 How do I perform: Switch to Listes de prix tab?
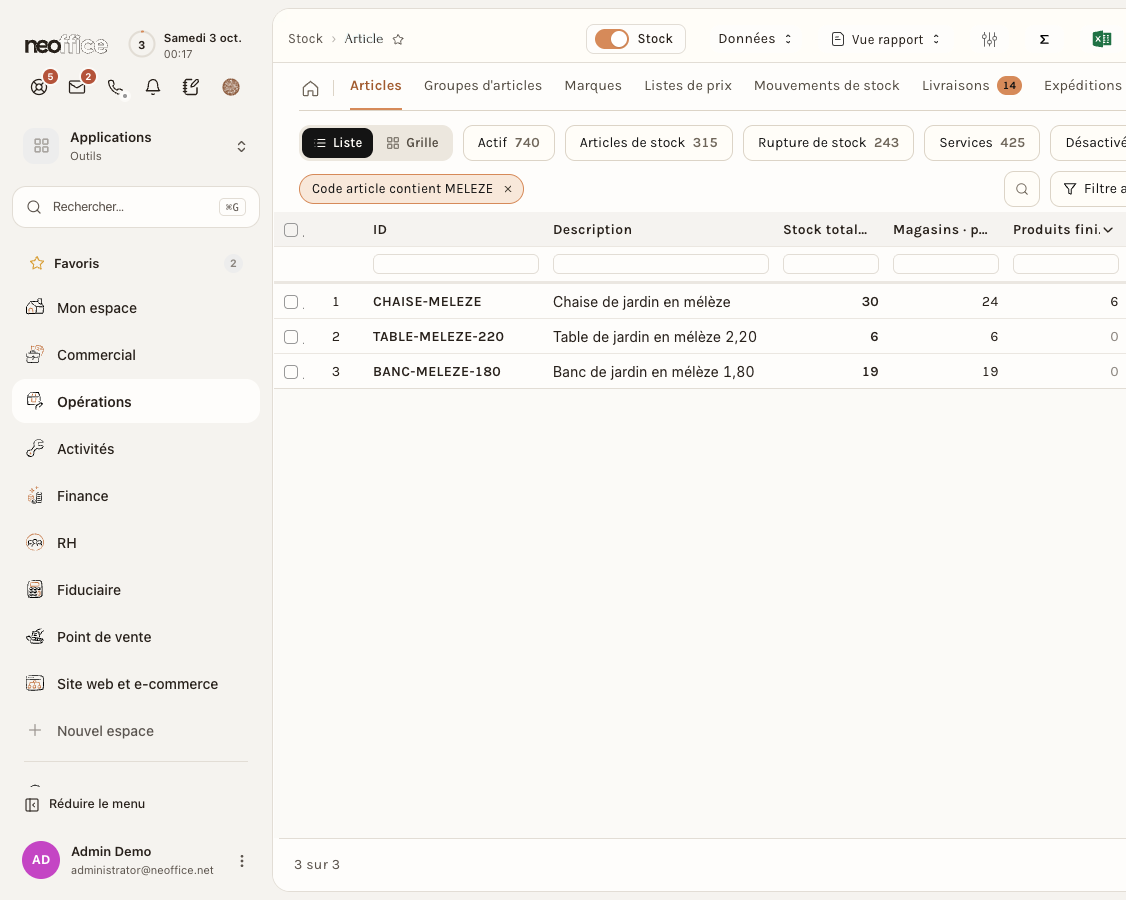(x=688, y=85)
